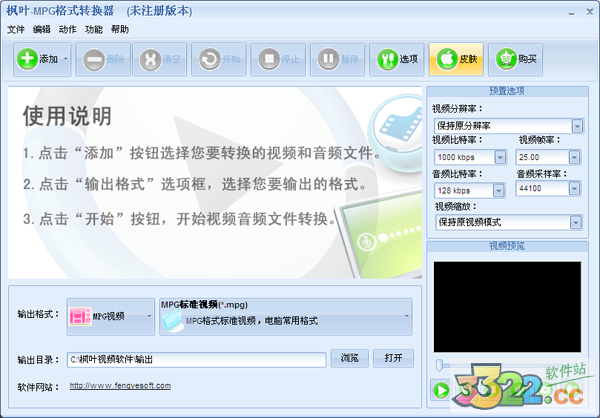Click the 打开 open folder button

393,358
